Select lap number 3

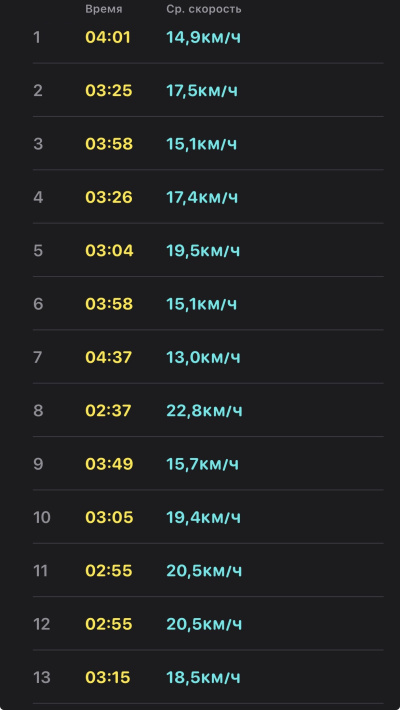pos(38,144)
